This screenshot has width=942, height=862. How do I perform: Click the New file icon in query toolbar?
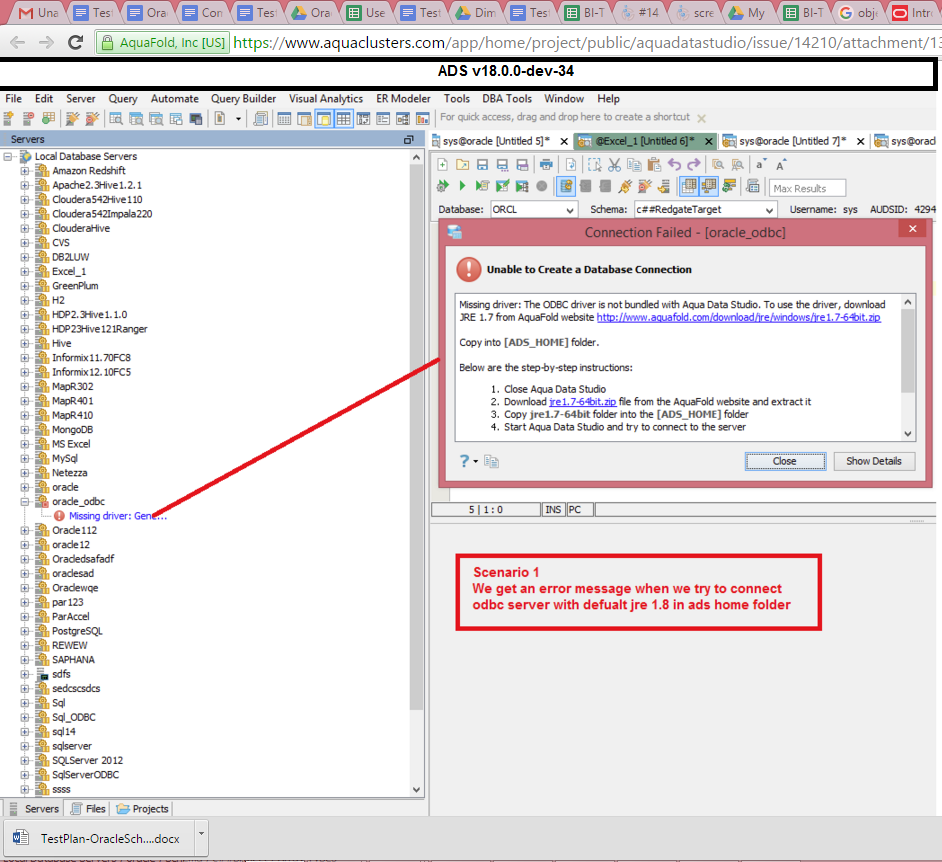[x=443, y=165]
